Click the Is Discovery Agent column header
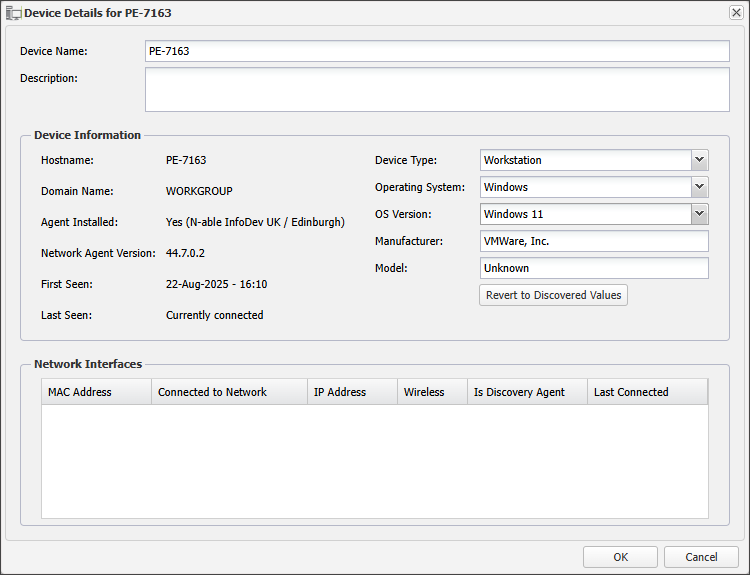 pyautogui.click(x=527, y=392)
